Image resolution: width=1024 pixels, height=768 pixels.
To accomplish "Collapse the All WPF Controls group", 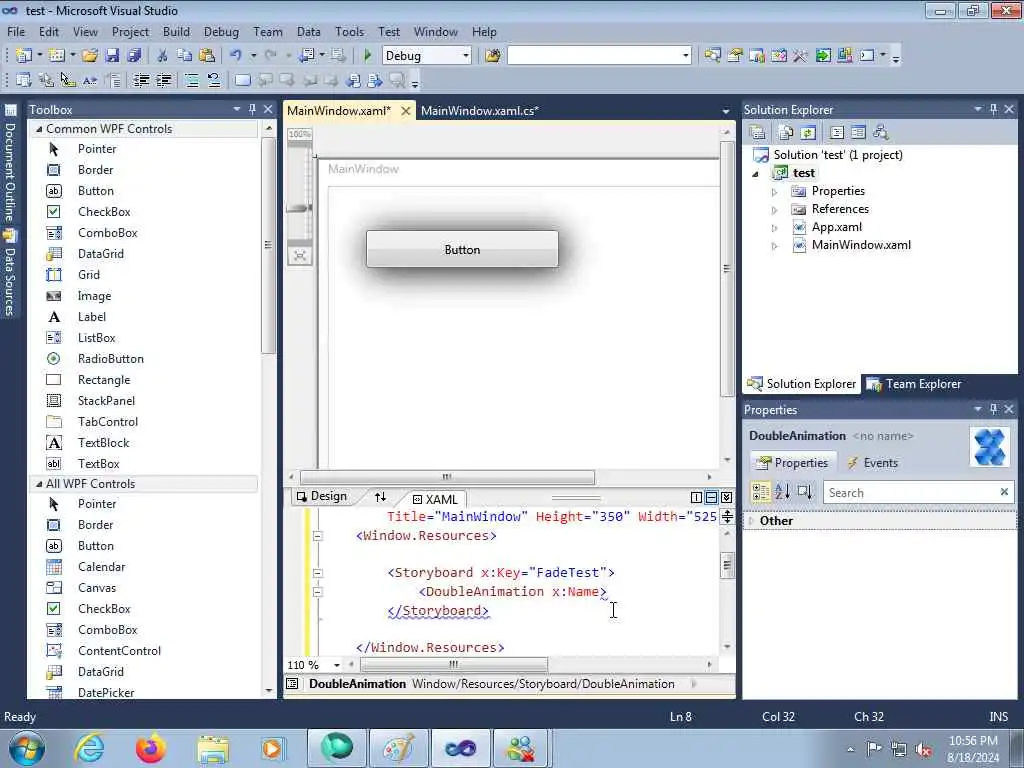I will [x=39, y=484].
